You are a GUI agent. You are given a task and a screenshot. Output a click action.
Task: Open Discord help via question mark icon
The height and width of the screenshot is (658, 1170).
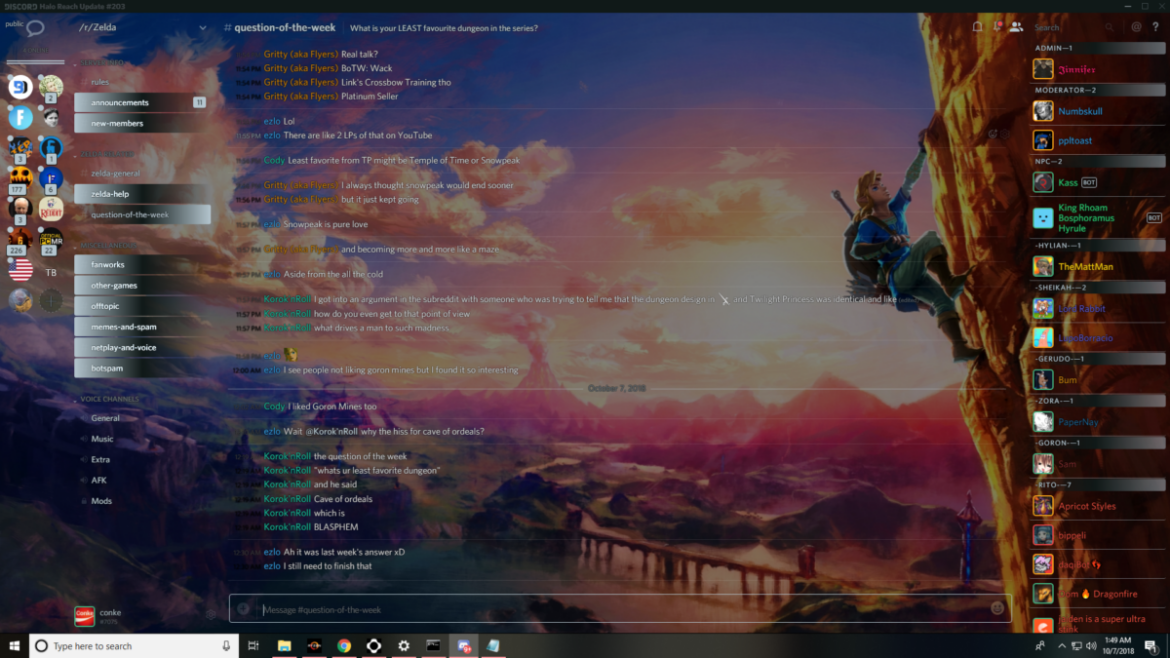point(1156,27)
